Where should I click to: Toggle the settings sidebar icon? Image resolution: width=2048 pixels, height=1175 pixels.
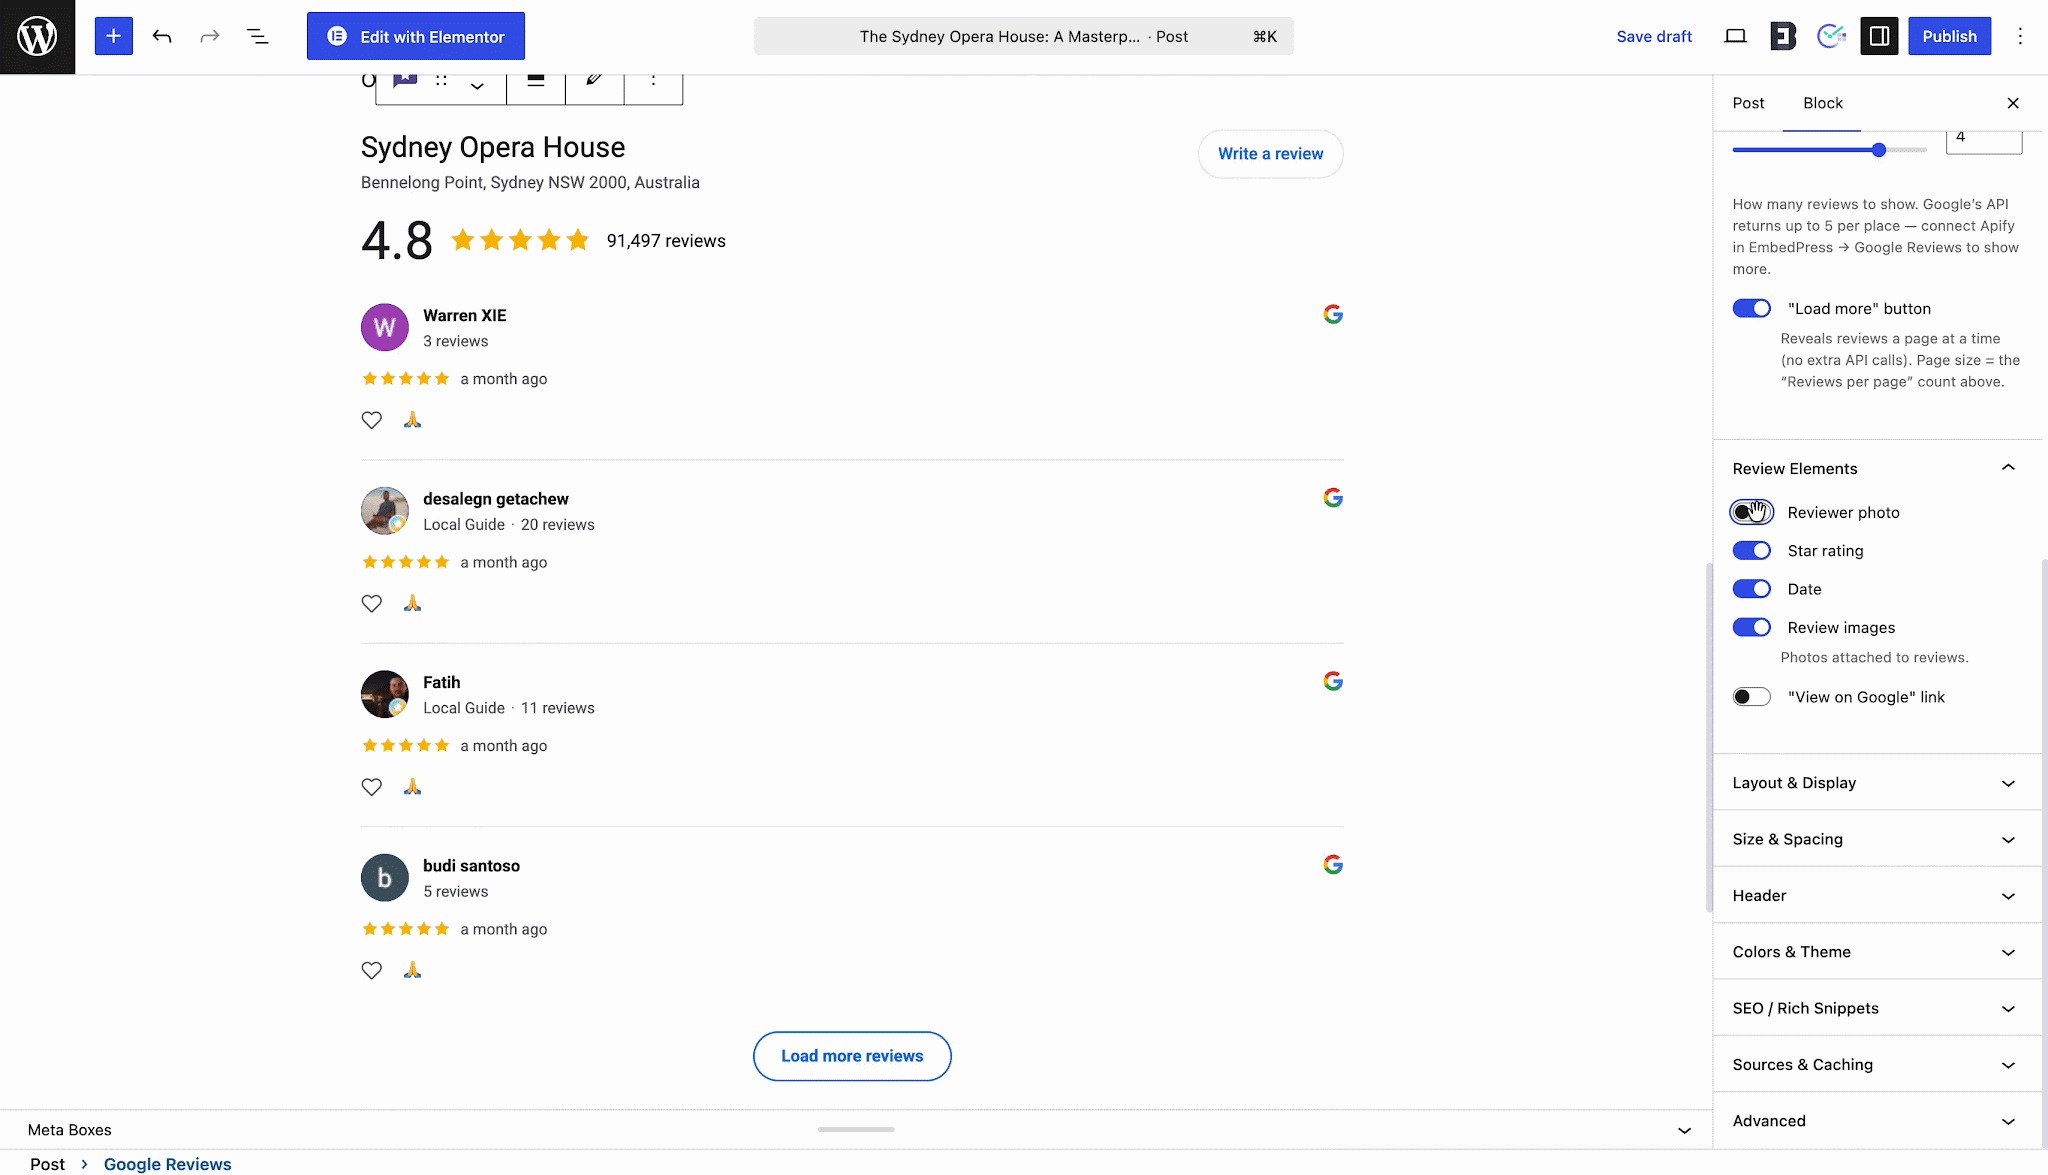click(1879, 36)
